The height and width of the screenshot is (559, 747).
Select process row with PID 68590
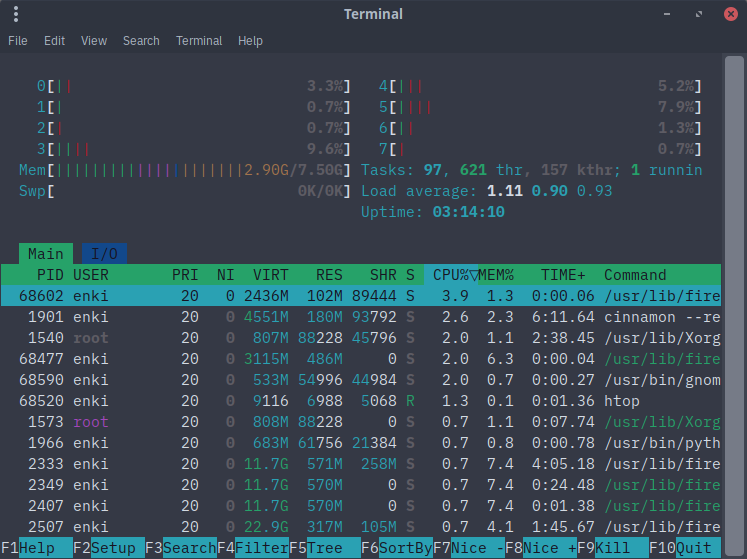click(x=361, y=380)
